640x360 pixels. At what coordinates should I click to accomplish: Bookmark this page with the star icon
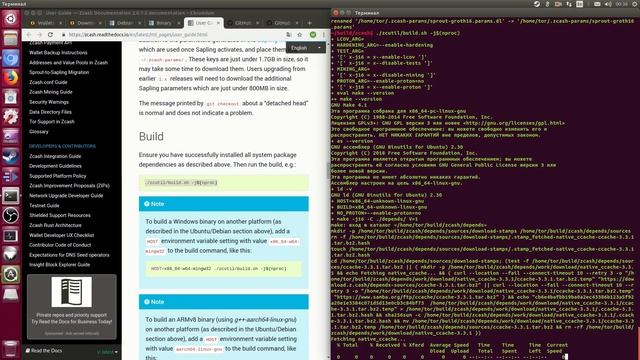300,35
